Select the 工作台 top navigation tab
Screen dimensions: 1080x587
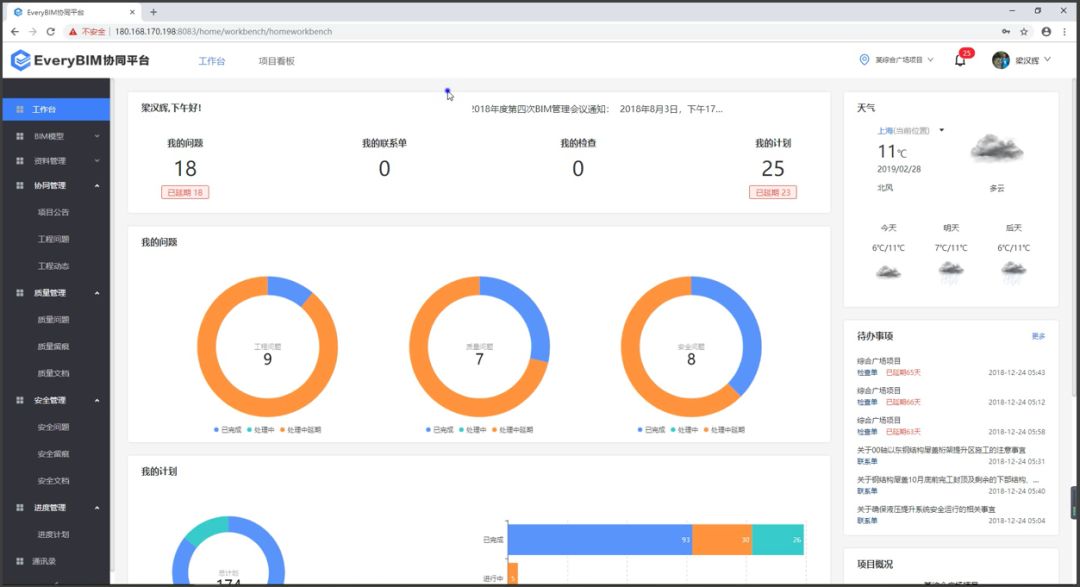[x=211, y=61]
